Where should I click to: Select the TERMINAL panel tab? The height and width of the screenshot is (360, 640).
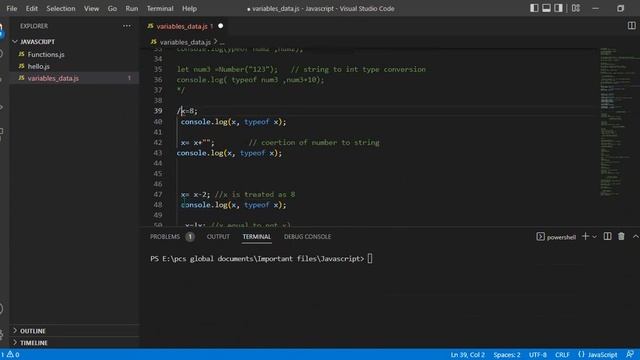pos(257,237)
